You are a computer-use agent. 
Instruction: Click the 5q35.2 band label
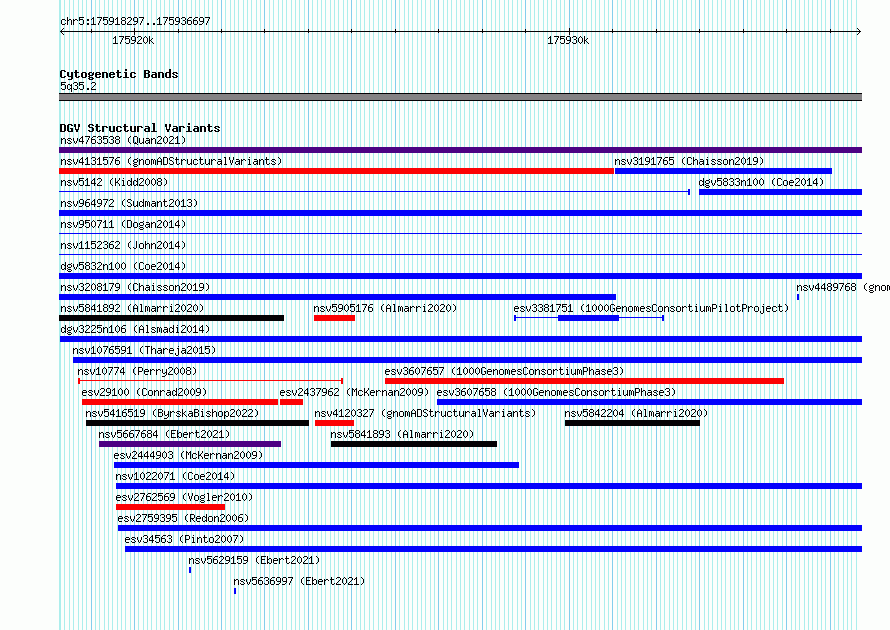pos(78,86)
